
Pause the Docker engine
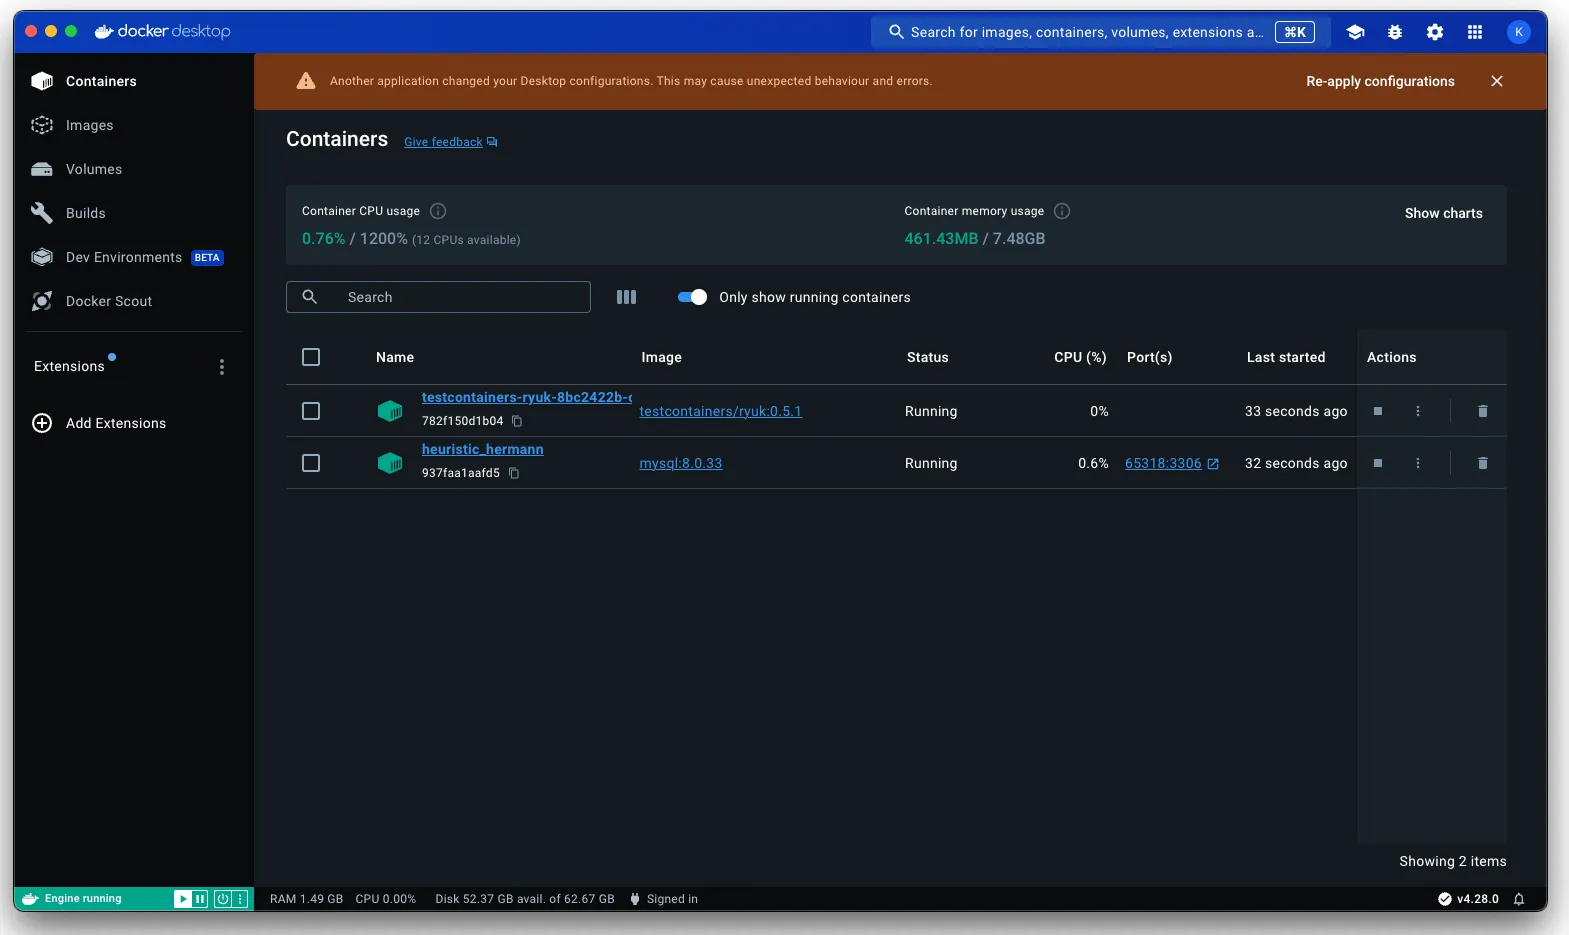[200, 899]
